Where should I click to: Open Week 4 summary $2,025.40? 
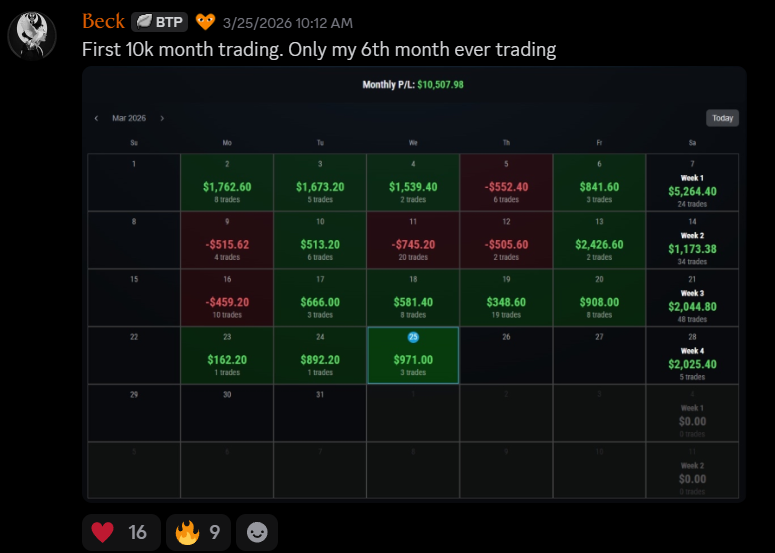(692, 355)
